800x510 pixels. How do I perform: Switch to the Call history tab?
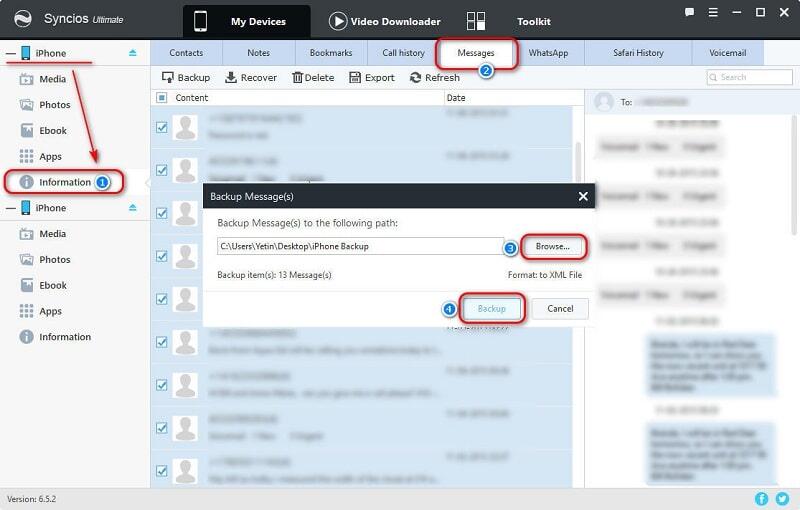[x=403, y=52]
